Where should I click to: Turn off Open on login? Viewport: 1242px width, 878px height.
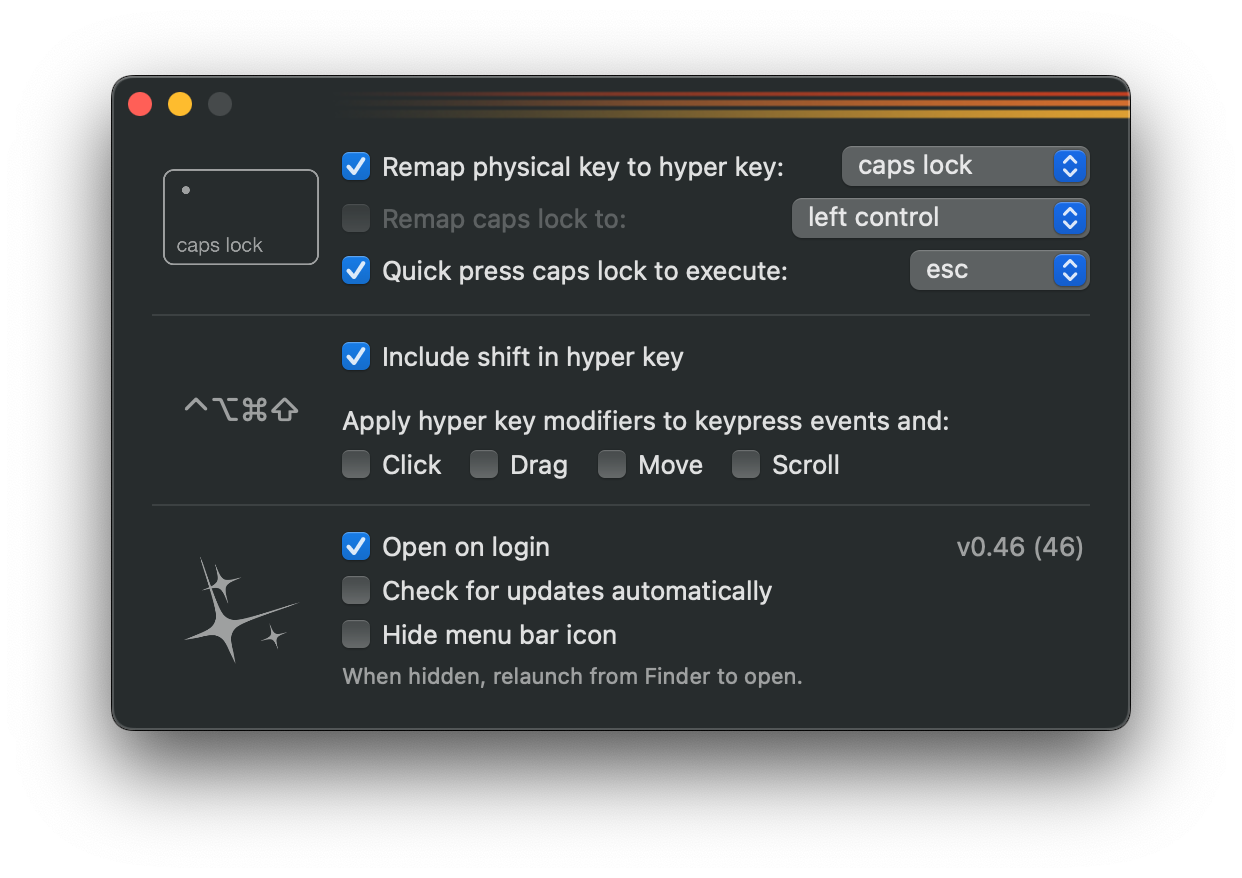[356, 546]
